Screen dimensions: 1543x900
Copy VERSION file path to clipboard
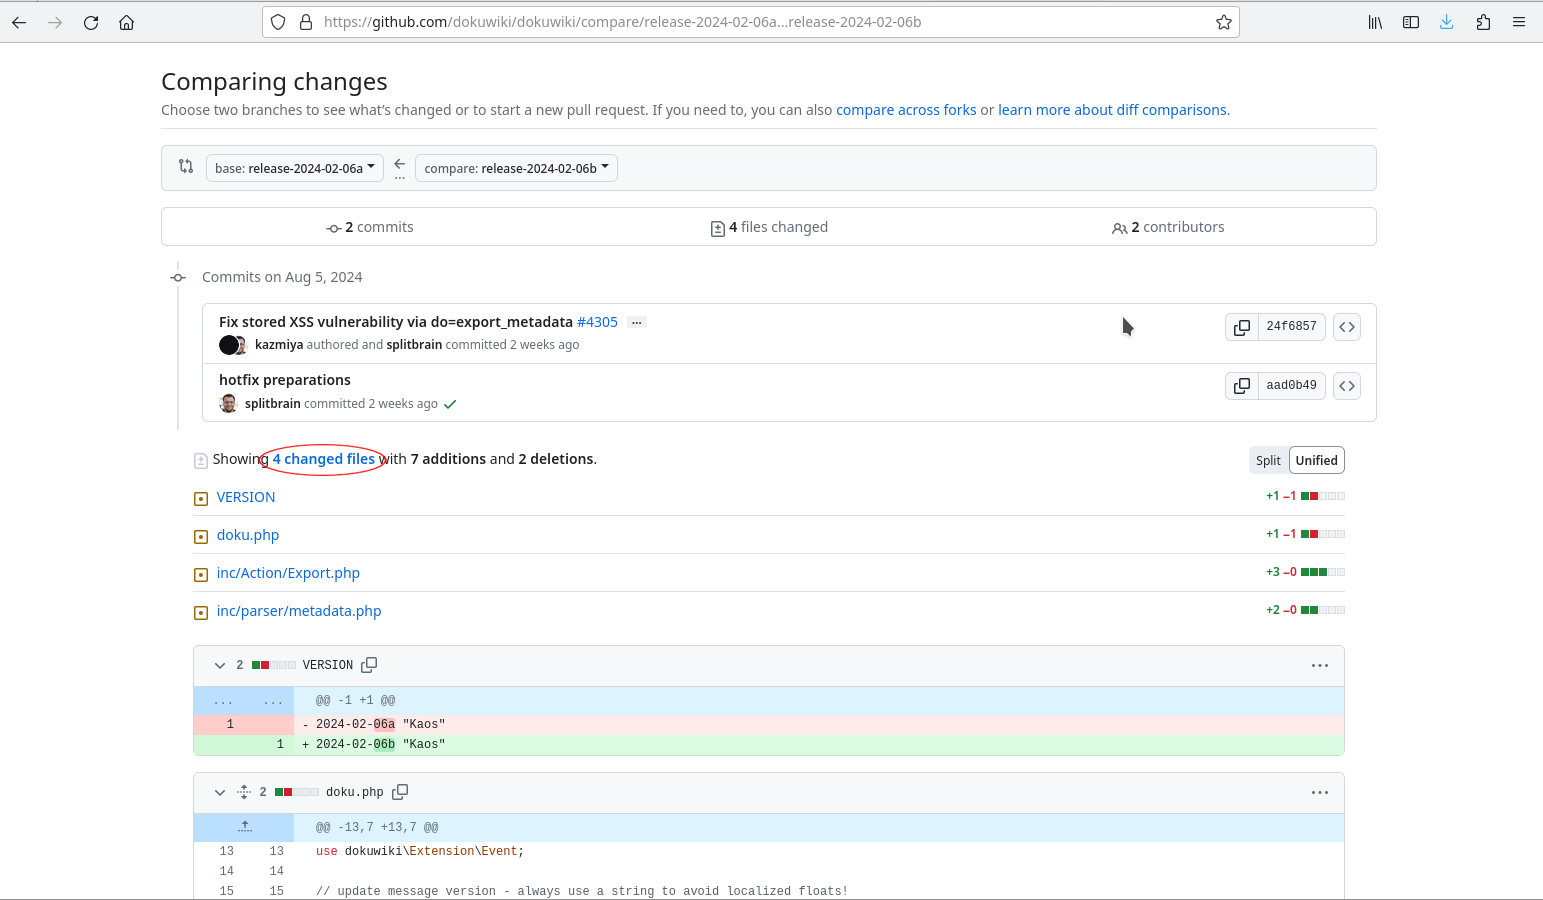point(369,665)
